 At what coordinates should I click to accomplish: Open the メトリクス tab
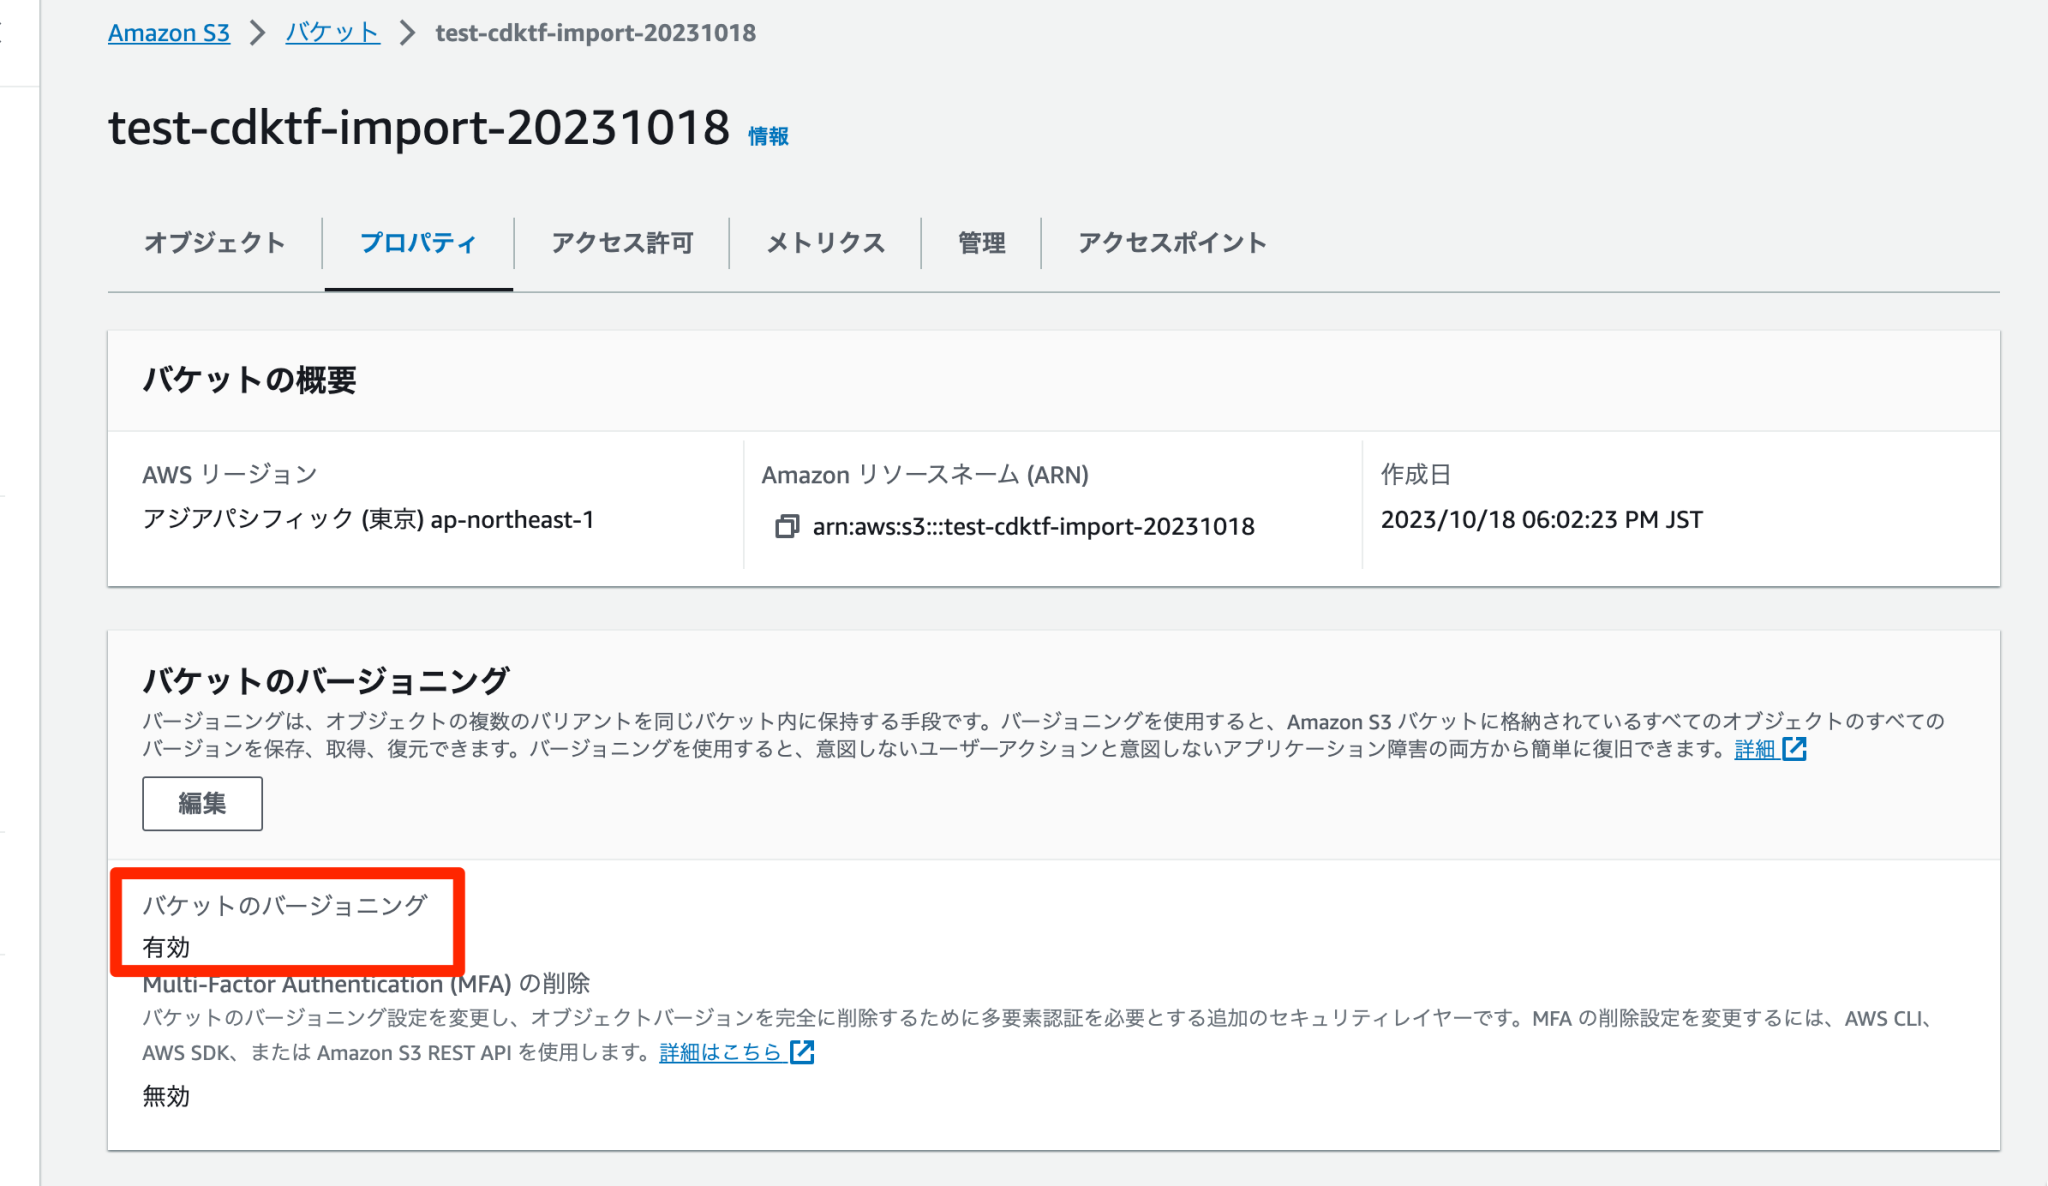[824, 242]
